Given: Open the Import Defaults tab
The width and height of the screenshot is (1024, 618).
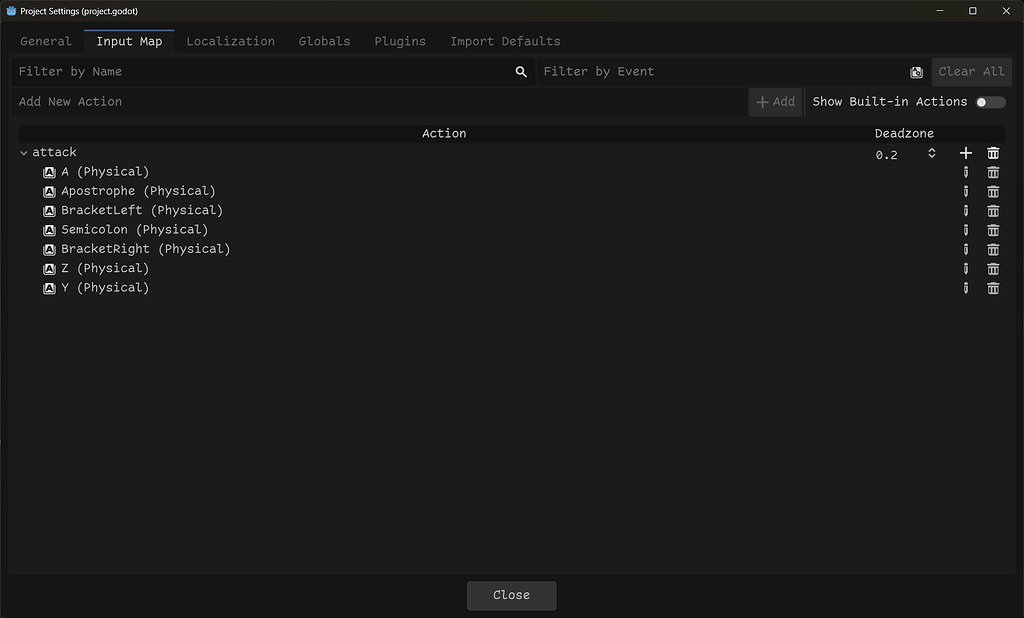Looking at the screenshot, I should point(504,41).
